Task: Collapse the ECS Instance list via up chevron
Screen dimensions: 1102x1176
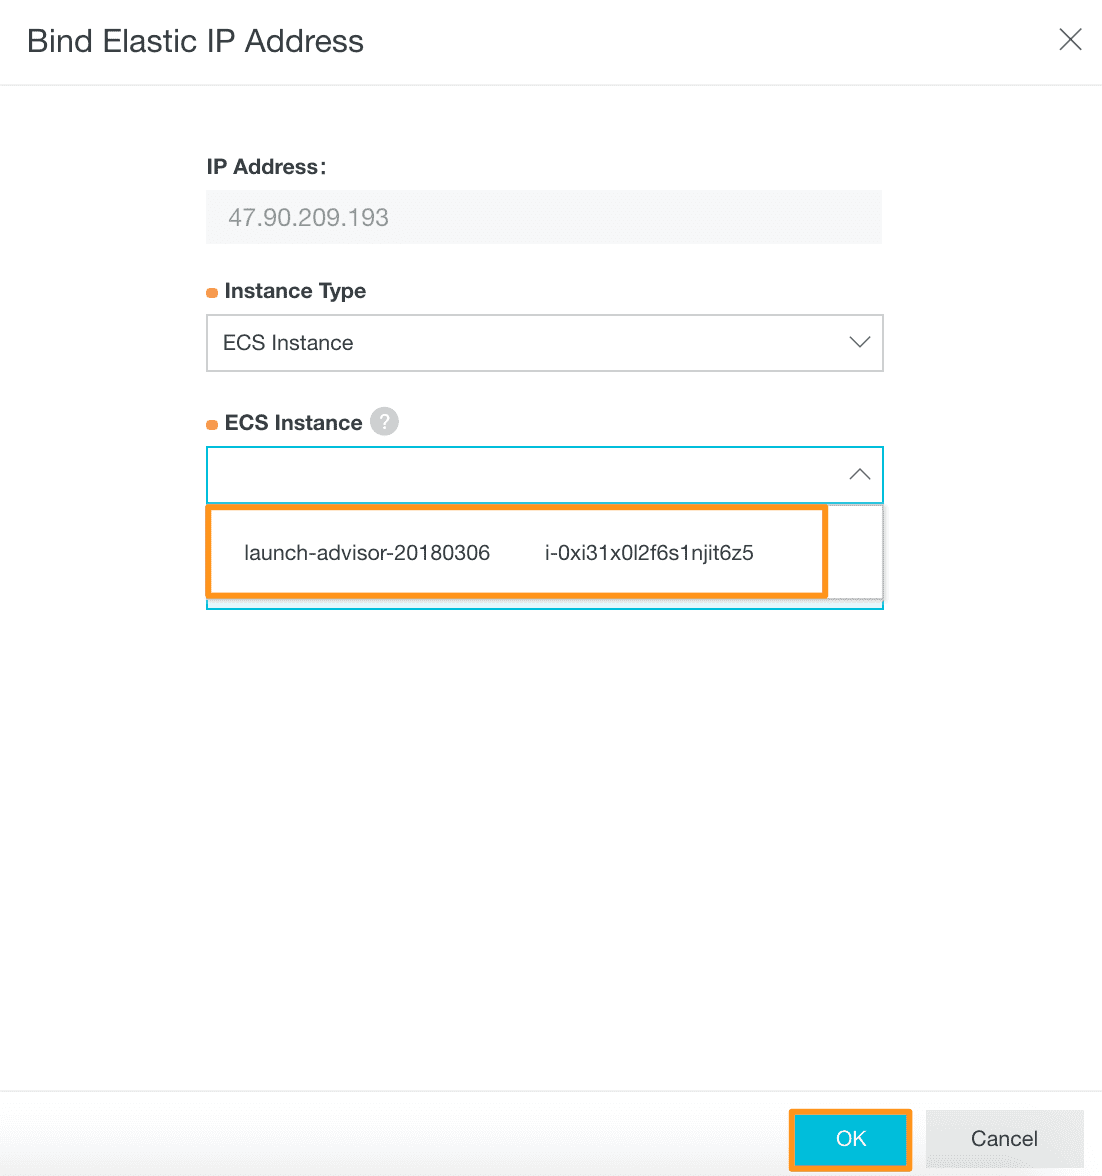Action: (x=859, y=474)
